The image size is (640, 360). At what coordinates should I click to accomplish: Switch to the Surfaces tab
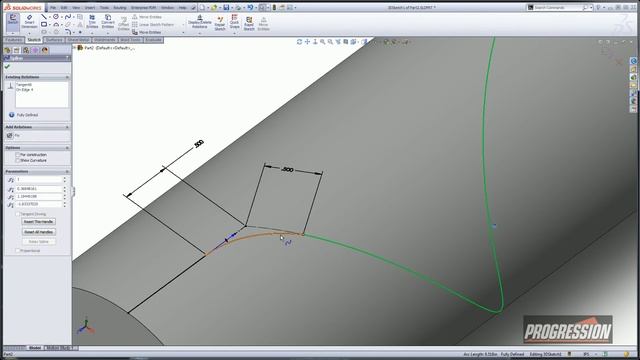[x=54, y=40]
